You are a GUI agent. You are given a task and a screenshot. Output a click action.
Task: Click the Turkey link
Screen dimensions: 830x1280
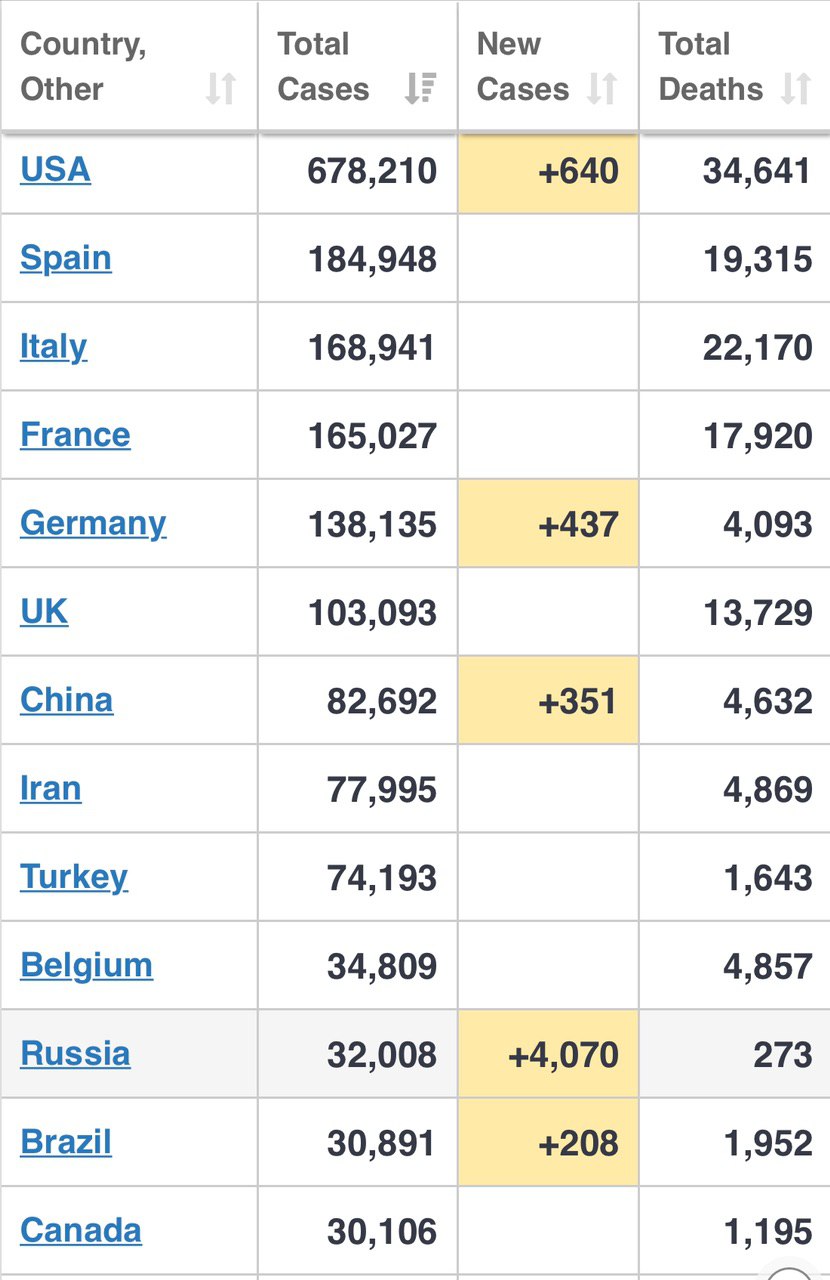[74, 877]
